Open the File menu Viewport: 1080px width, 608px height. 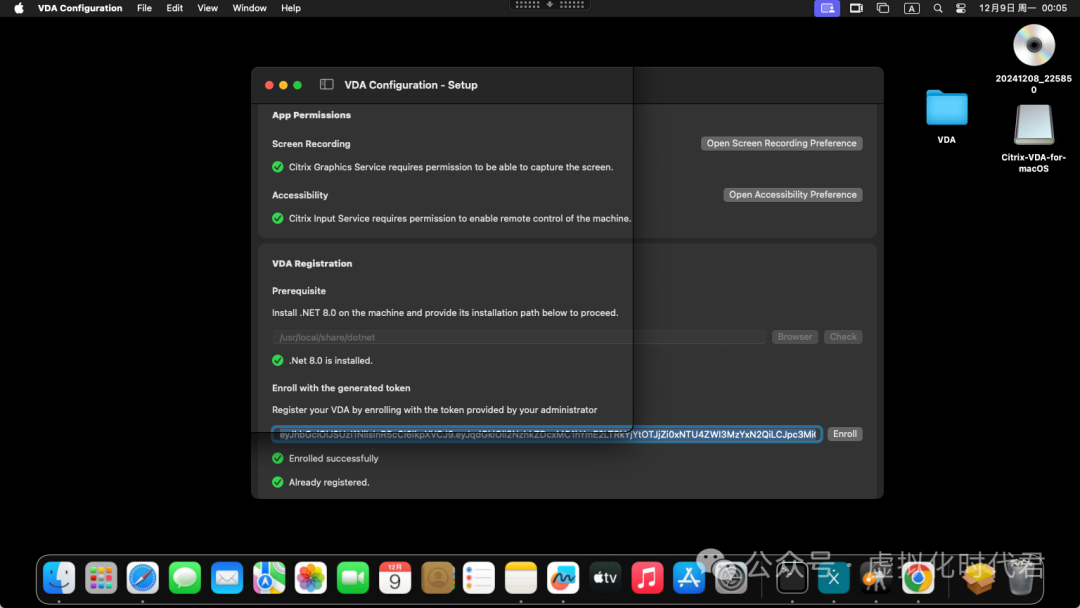coord(144,8)
